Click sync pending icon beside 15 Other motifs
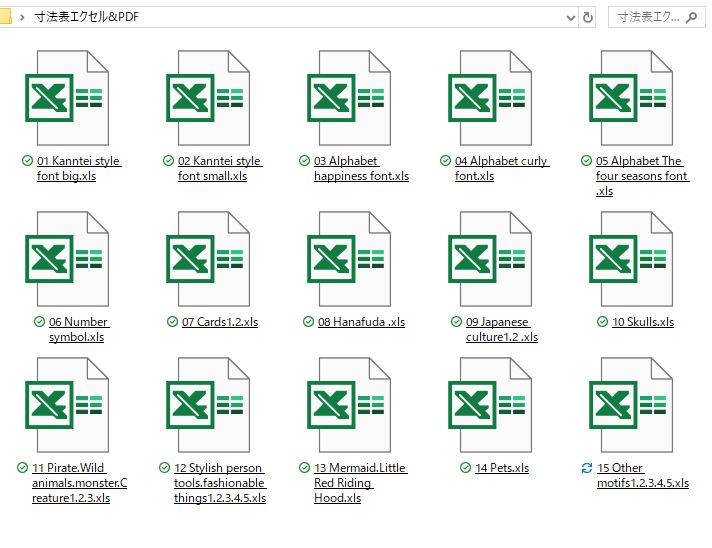 pyautogui.click(x=587, y=468)
